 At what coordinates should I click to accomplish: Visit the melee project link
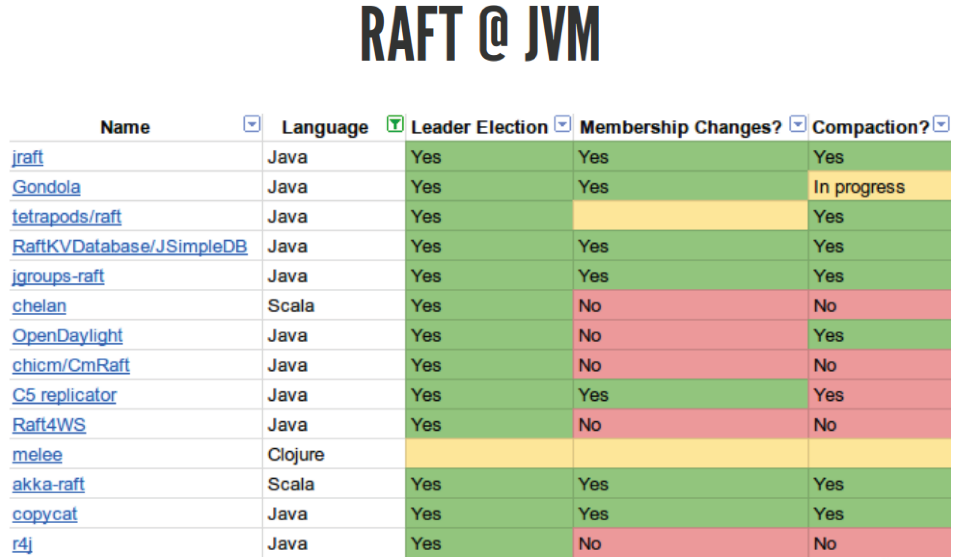[x=37, y=455]
